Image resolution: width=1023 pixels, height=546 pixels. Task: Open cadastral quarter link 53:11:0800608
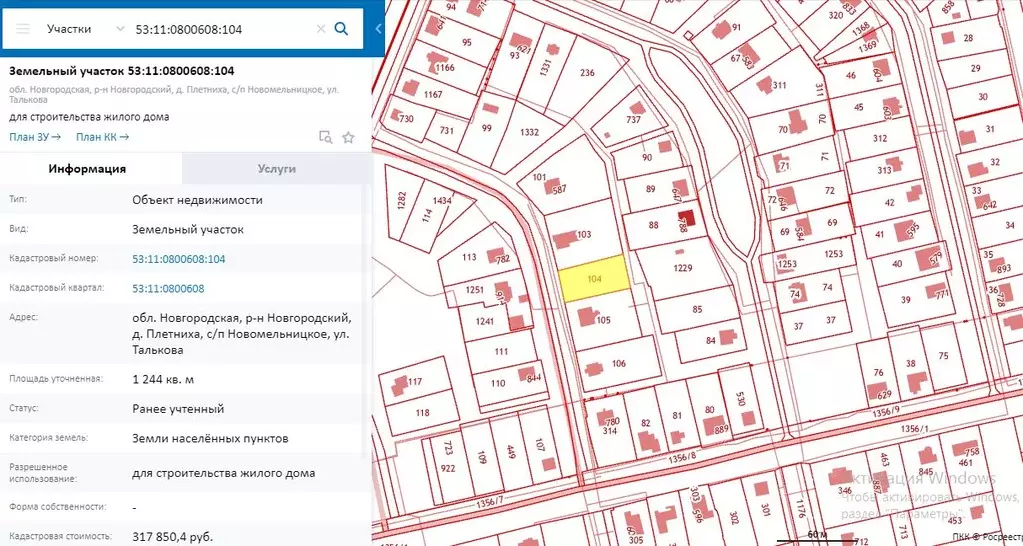click(168, 288)
